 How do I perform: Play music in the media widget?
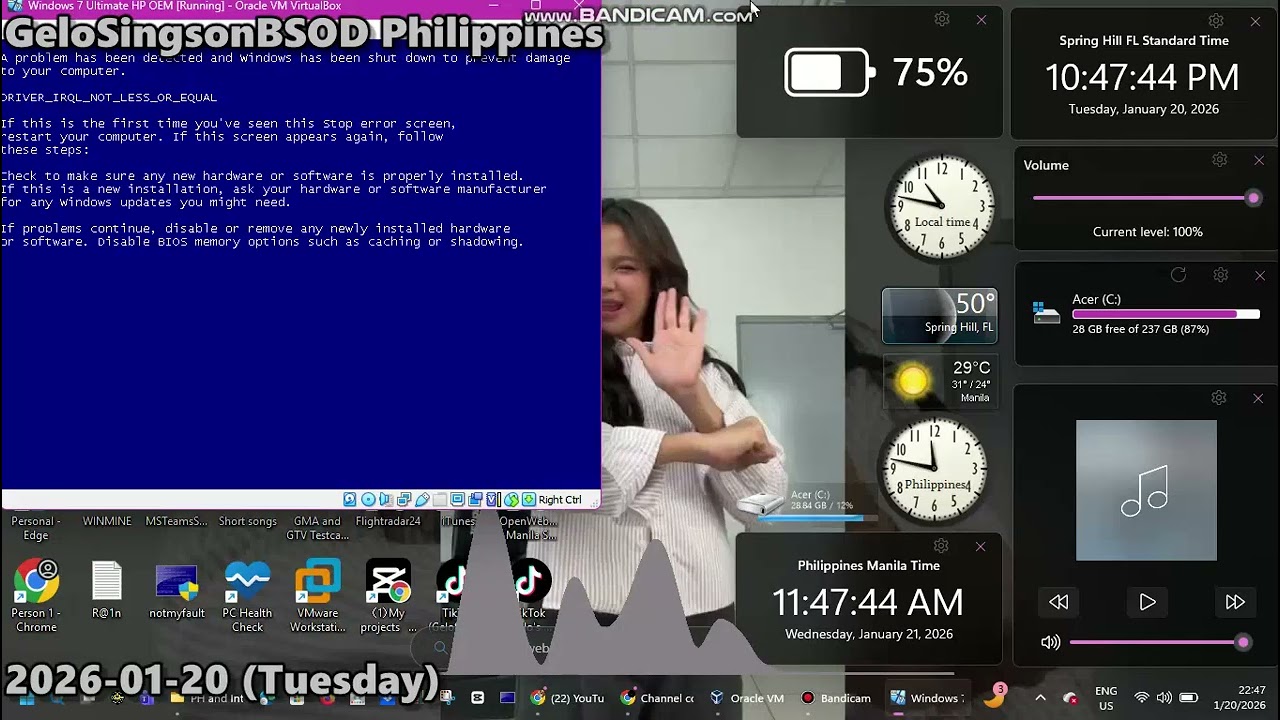pos(1147,602)
